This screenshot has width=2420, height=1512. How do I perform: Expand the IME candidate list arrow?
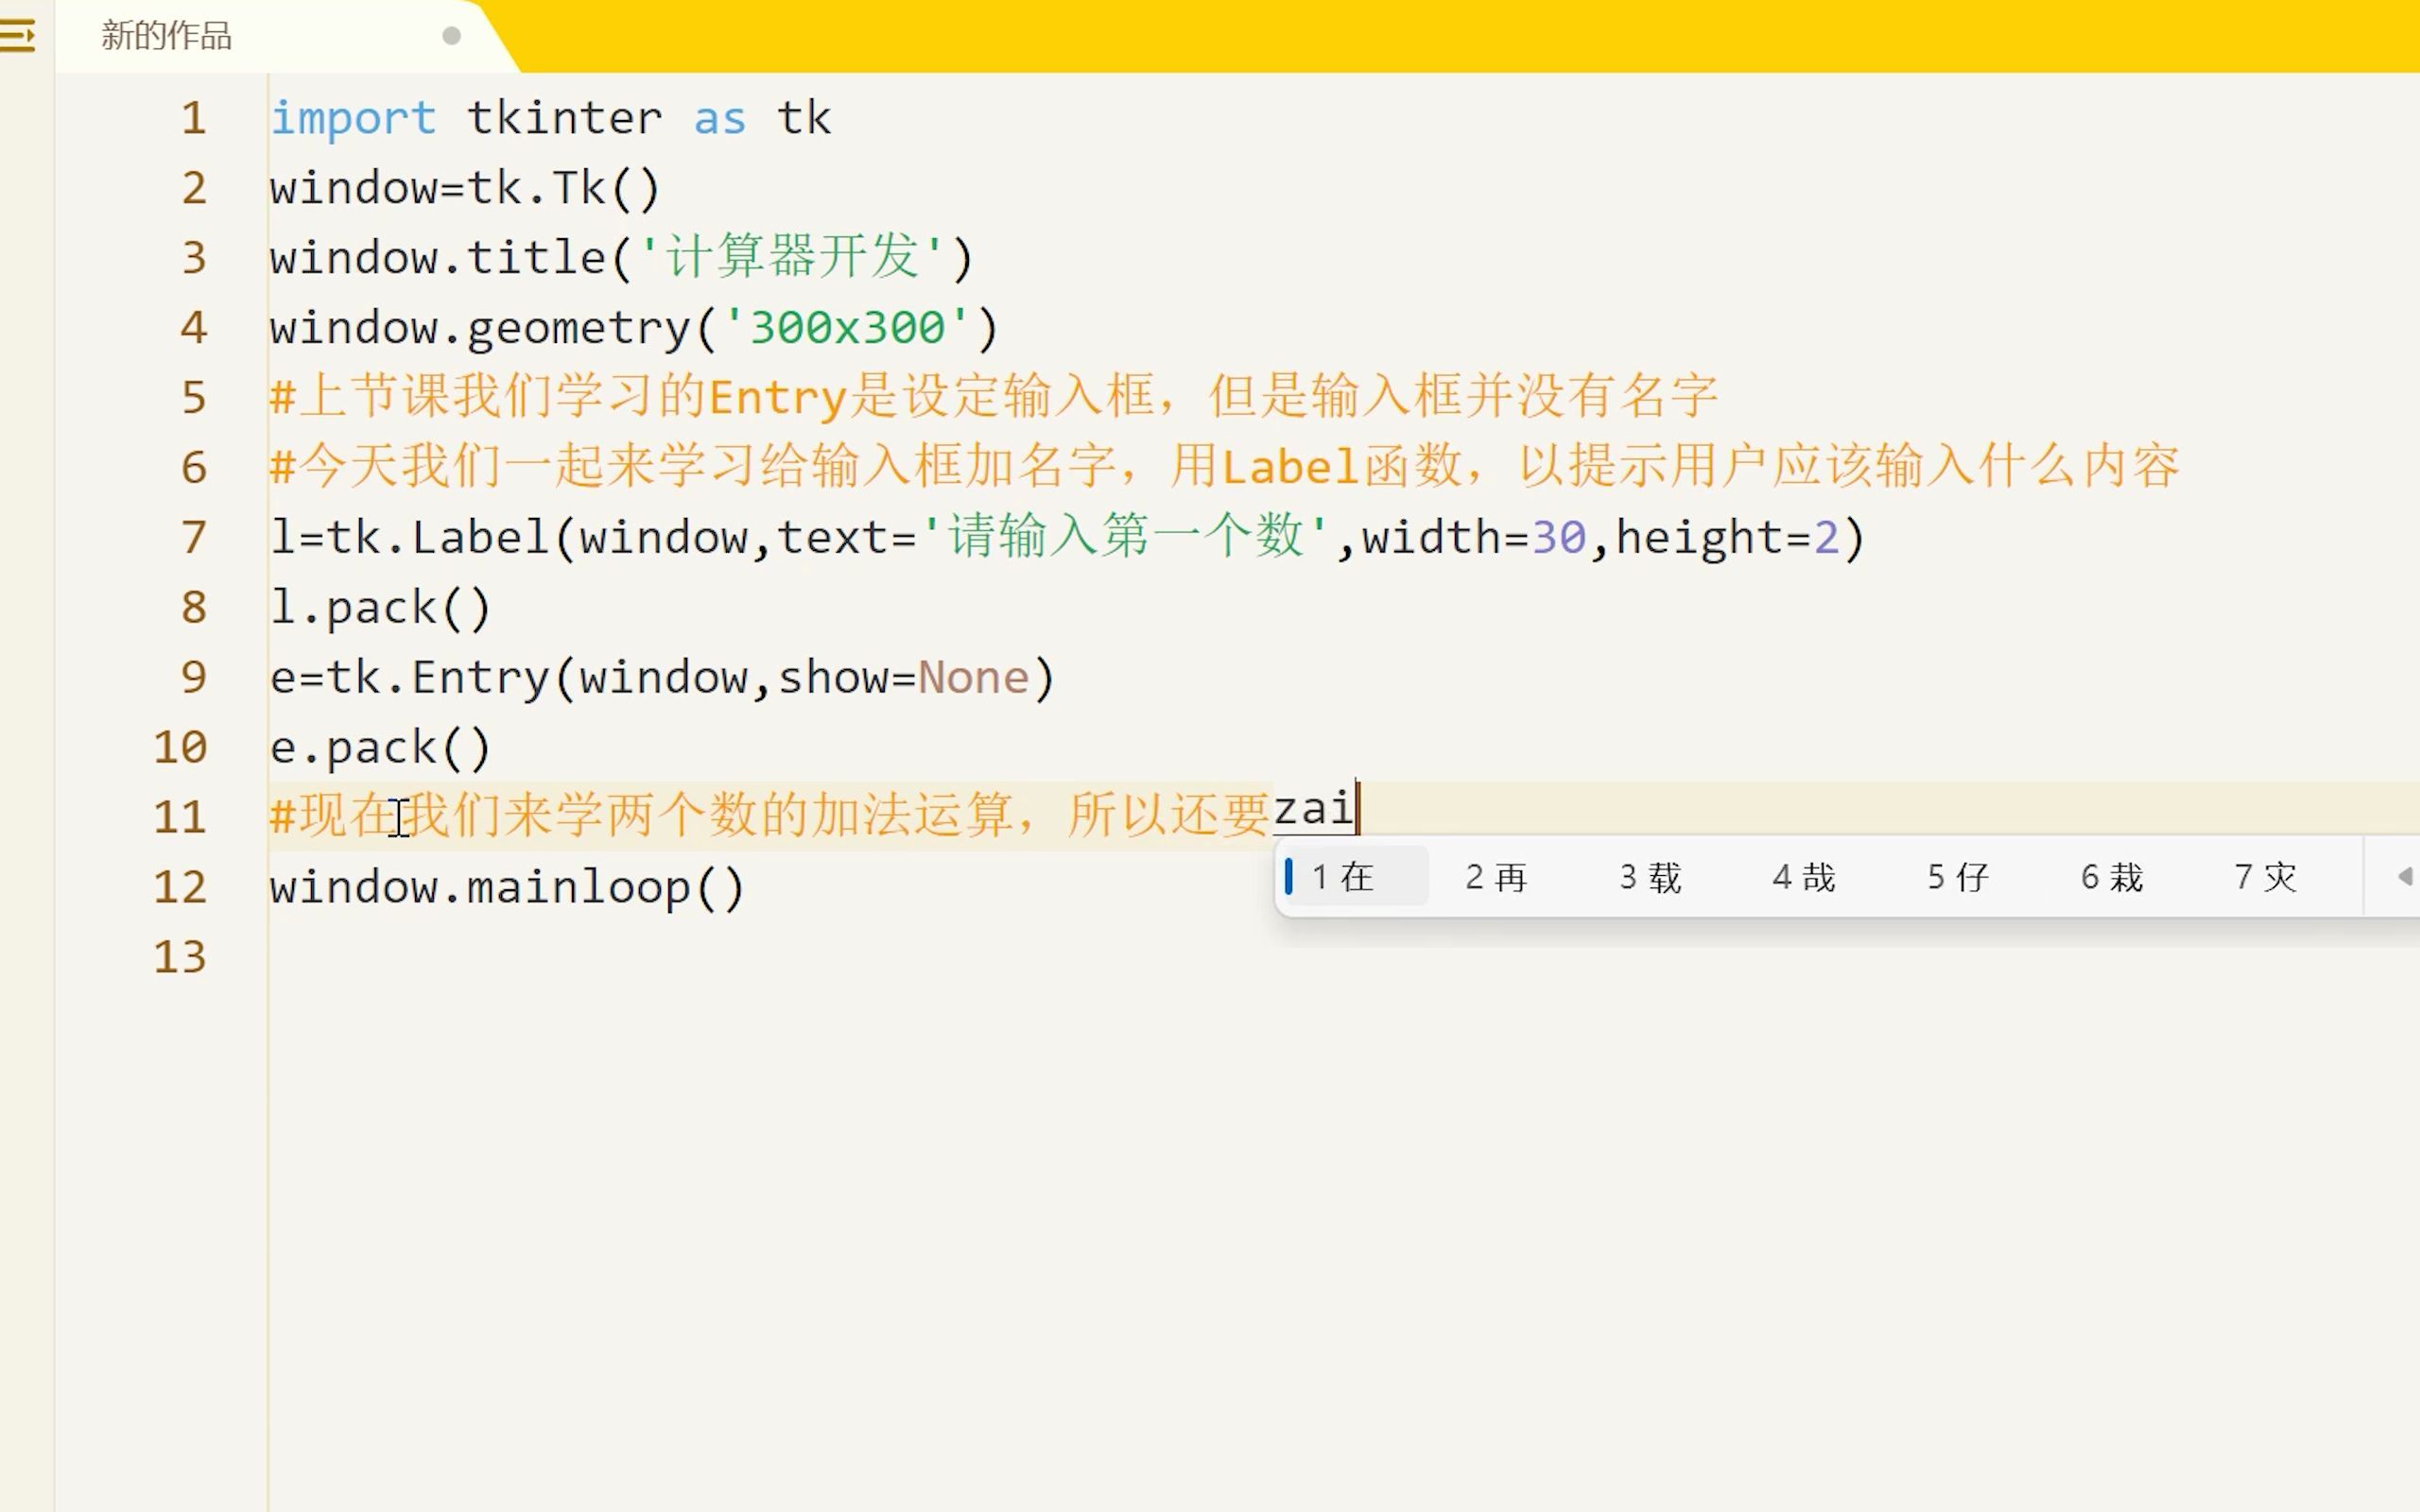pos(2404,877)
